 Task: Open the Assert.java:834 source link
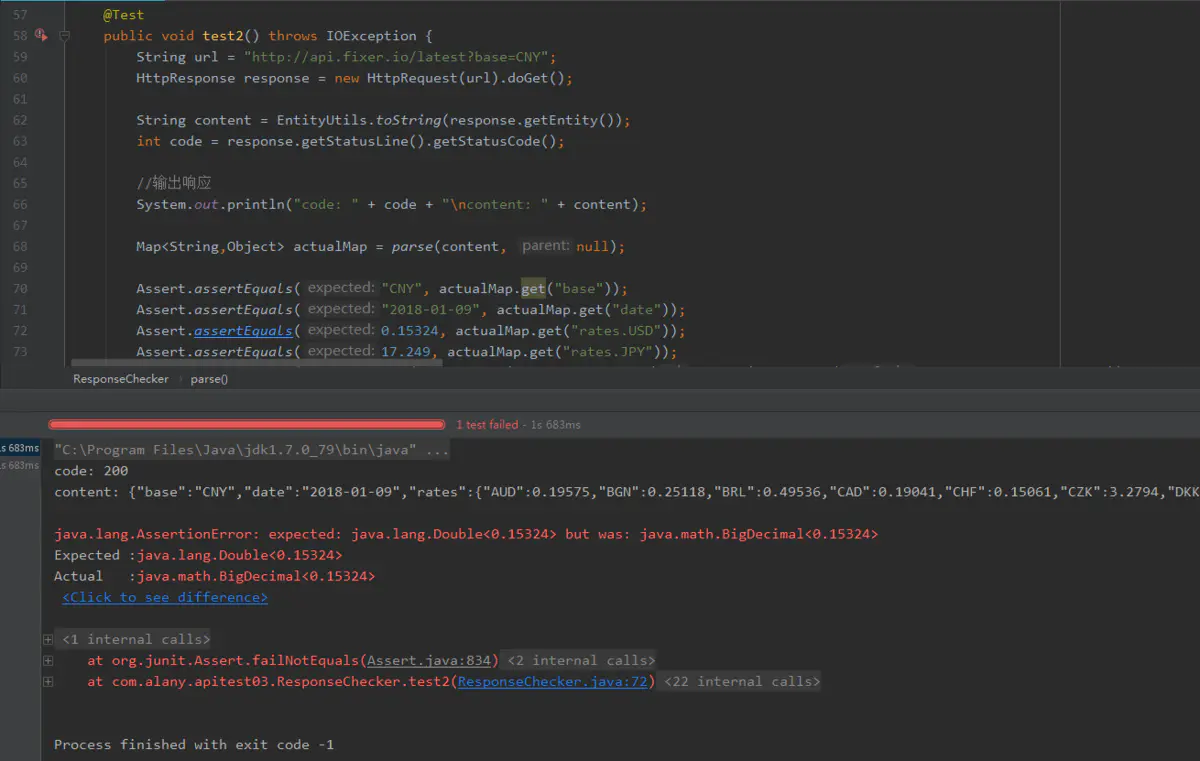click(x=430, y=660)
